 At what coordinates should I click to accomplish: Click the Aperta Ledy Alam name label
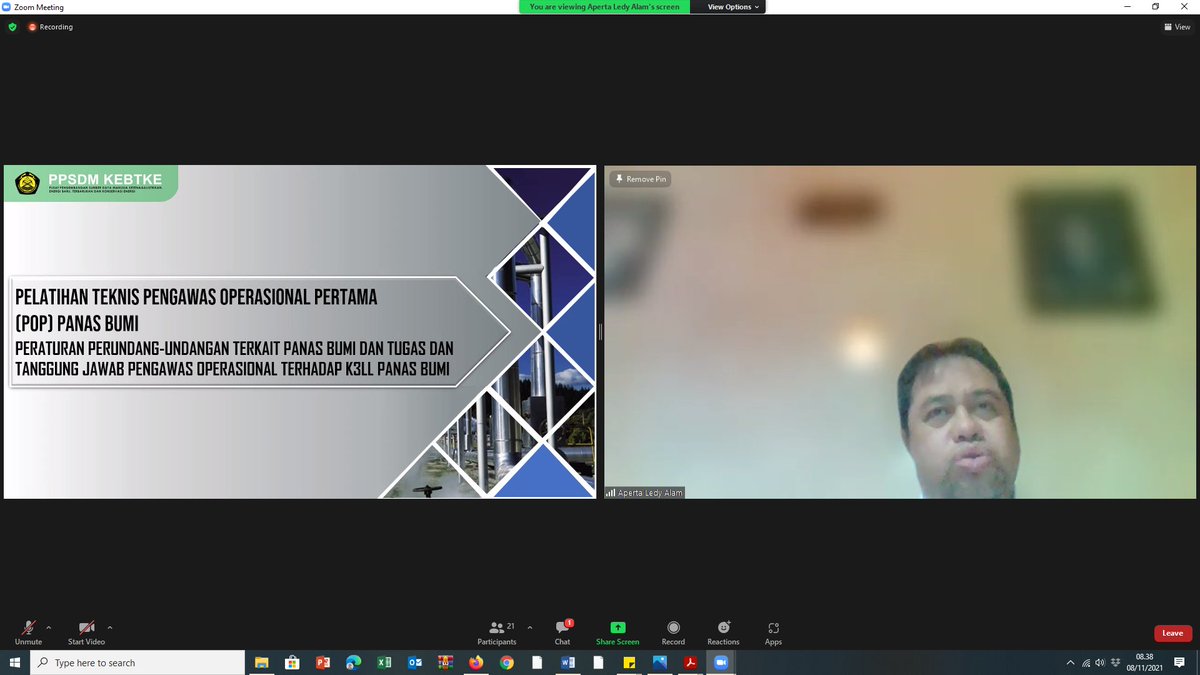pyautogui.click(x=645, y=493)
